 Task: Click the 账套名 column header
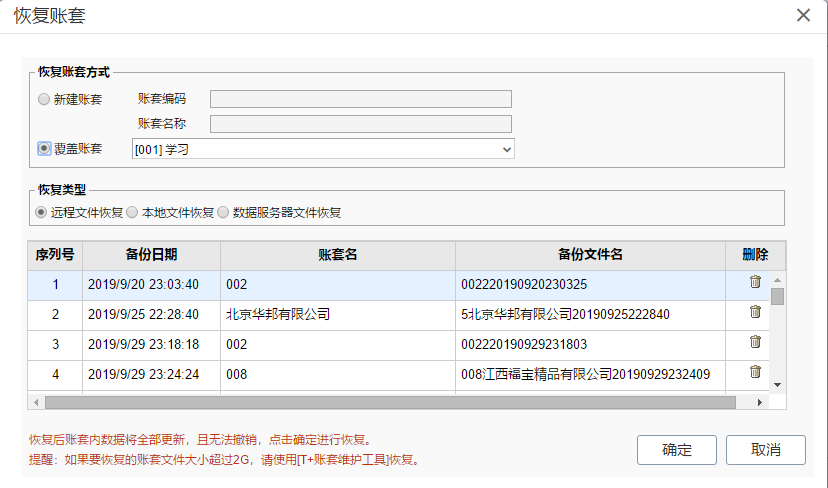pyautogui.click(x=337, y=255)
